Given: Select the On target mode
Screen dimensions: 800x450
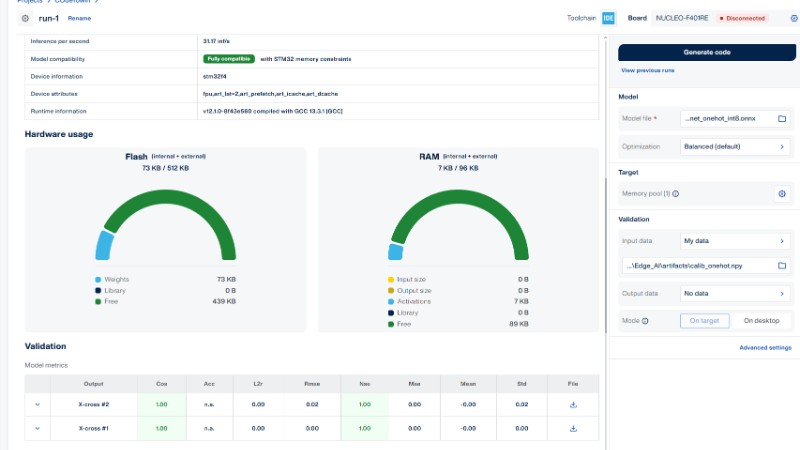Looking at the screenshot, I should point(704,321).
